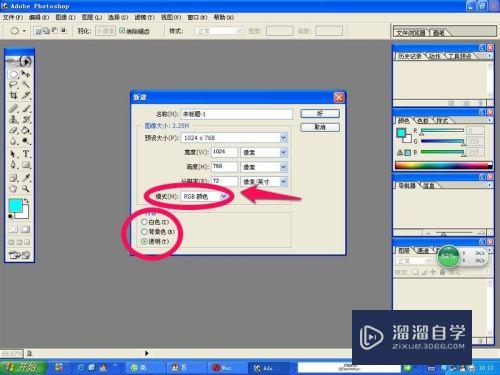Select the Type tool
Image resolution: width=500 pixels, height=375 pixels.
point(26,154)
